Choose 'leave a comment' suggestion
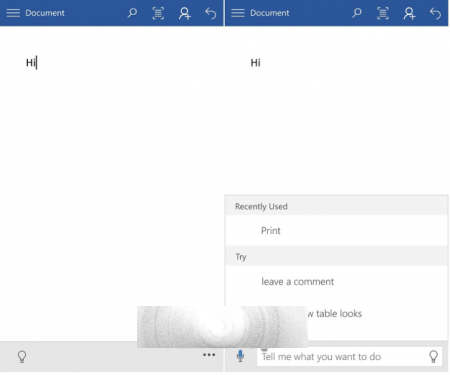 (x=336, y=282)
